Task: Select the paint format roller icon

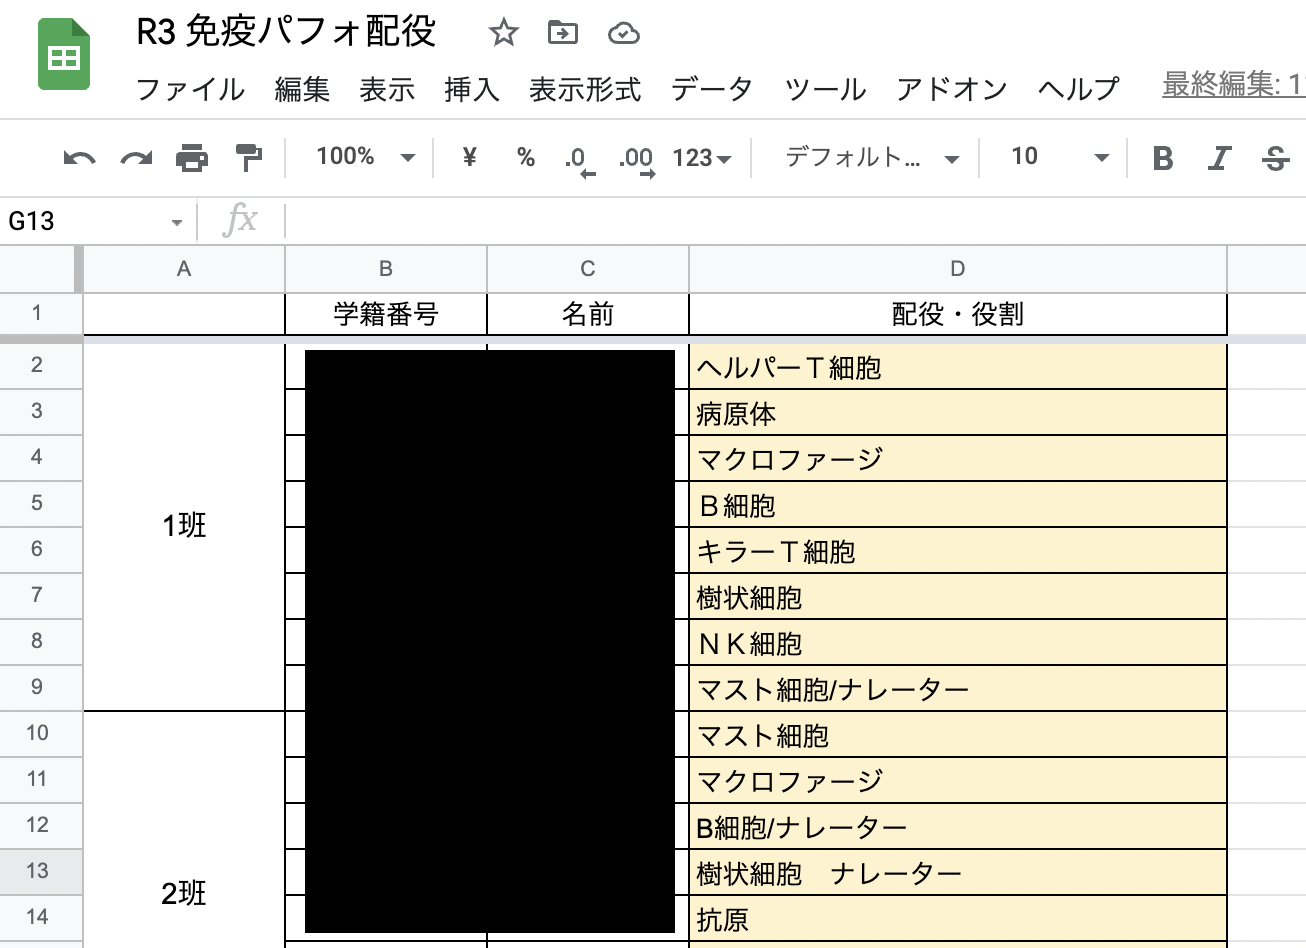Action: (x=248, y=158)
